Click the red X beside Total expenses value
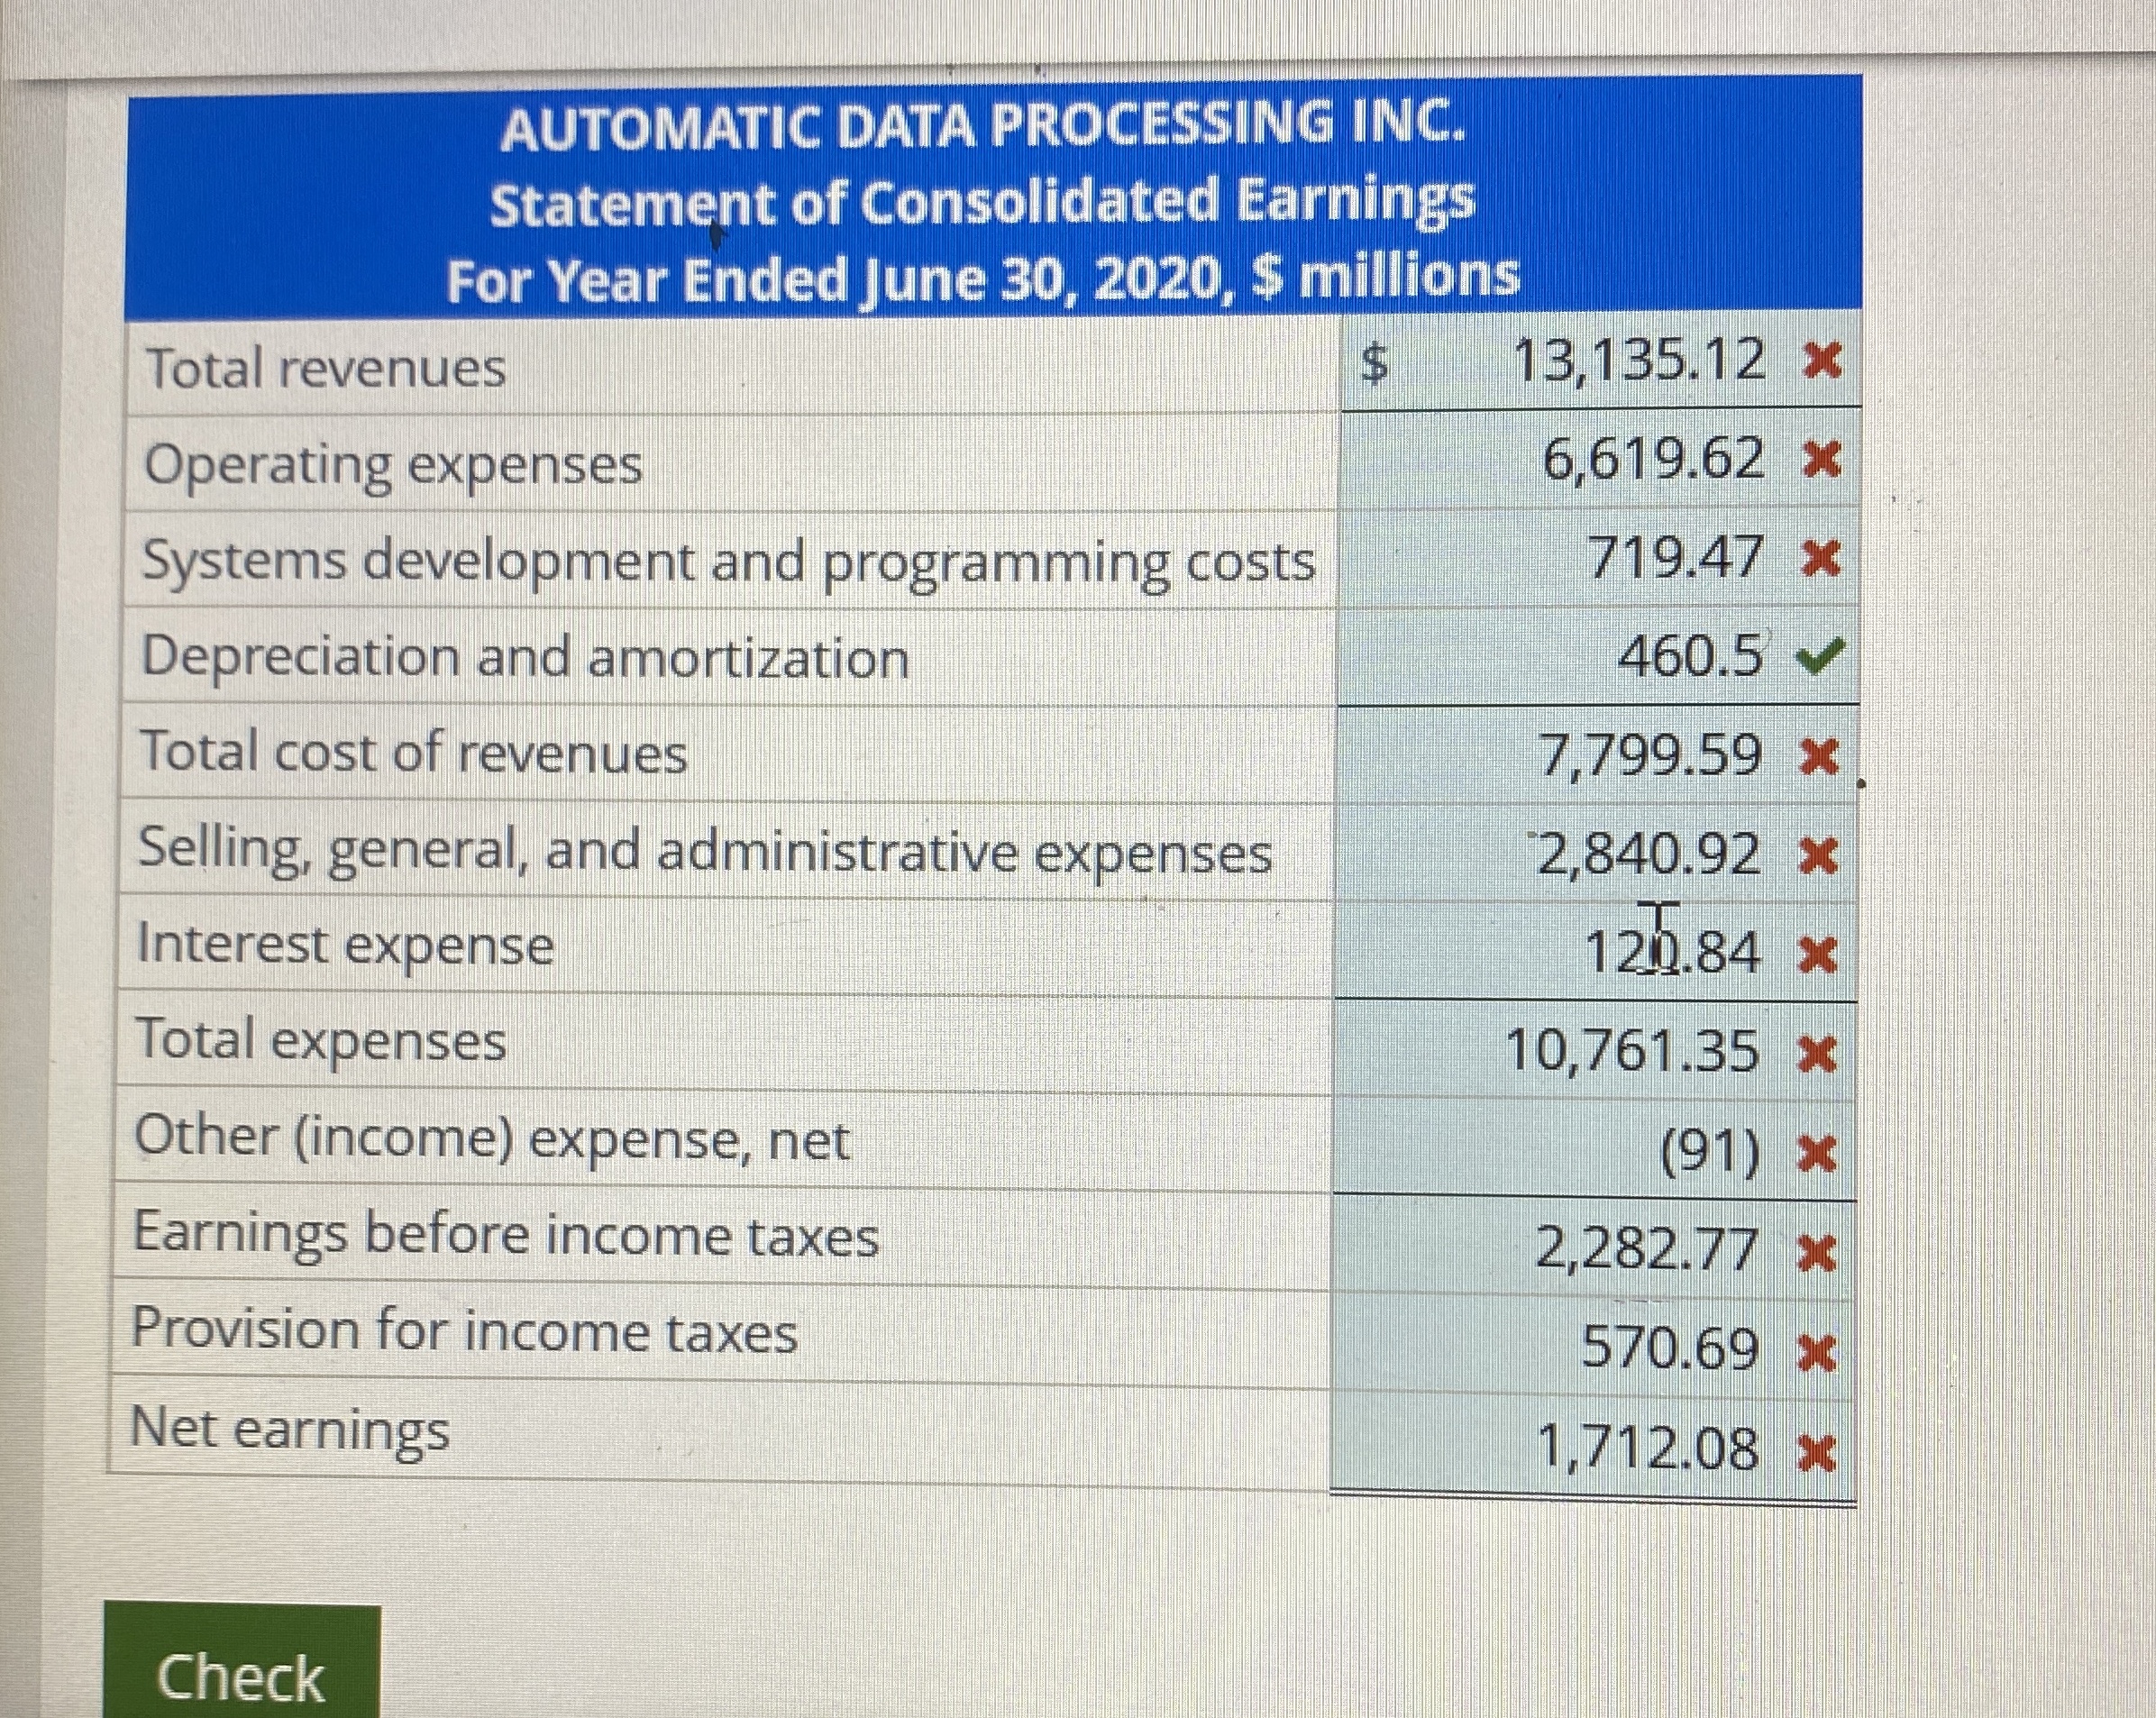This screenshot has height=1718, width=2156. tap(1817, 1054)
